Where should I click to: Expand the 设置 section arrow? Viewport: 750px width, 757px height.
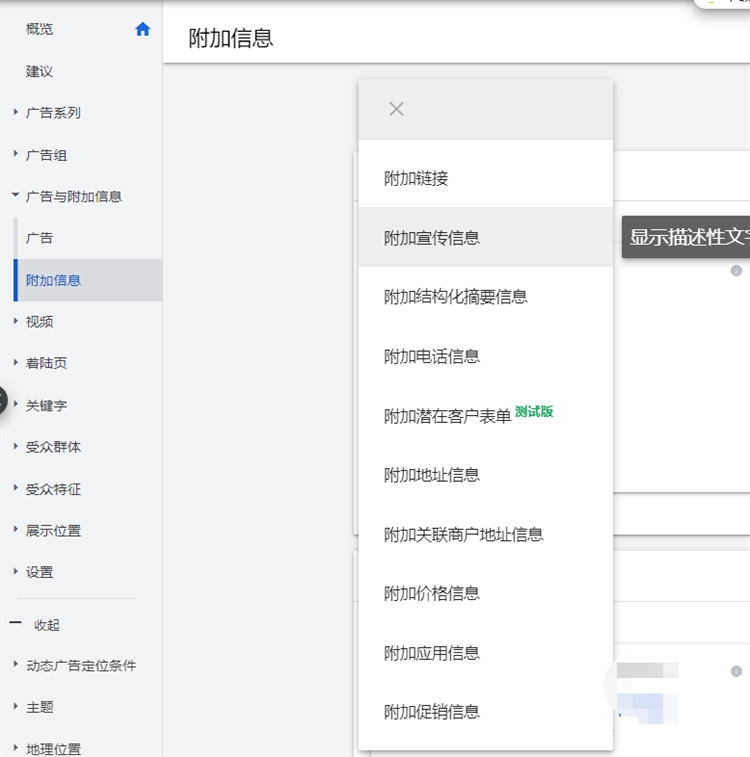point(15,572)
